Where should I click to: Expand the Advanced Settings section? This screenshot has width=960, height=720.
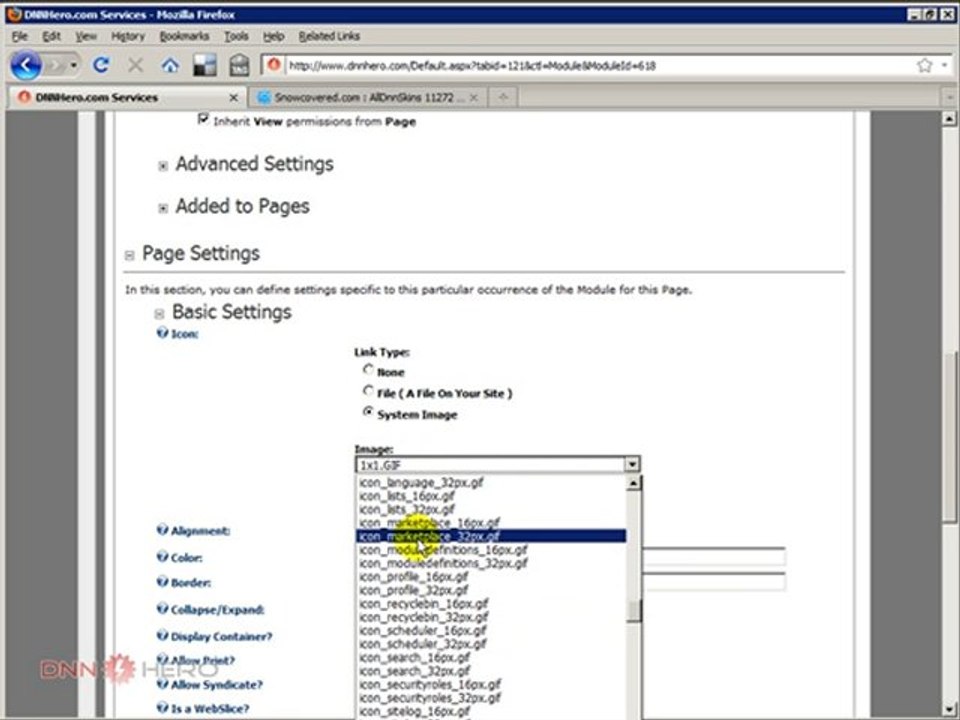pos(163,166)
